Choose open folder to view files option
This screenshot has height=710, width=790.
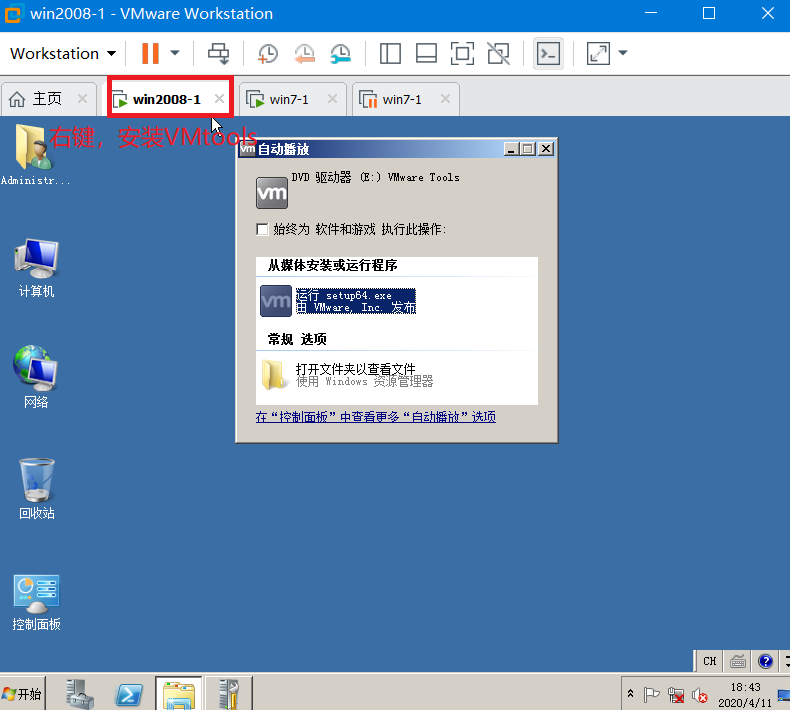(x=347, y=375)
